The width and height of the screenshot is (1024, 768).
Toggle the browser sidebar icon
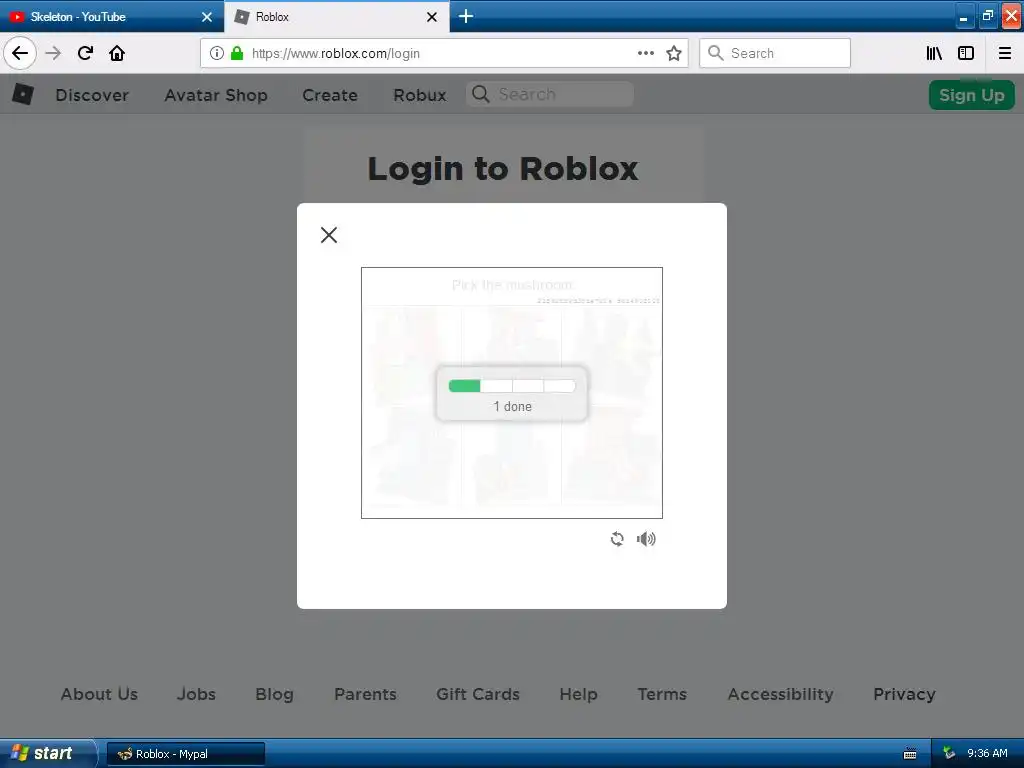tap(966, 53)
